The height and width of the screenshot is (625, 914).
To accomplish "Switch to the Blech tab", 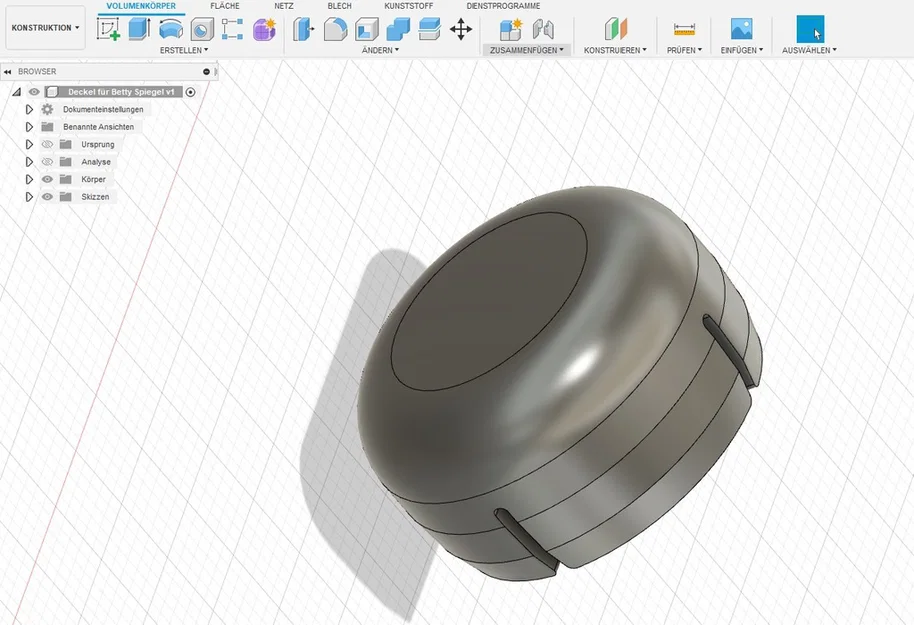I will click(x=339, y=6).
